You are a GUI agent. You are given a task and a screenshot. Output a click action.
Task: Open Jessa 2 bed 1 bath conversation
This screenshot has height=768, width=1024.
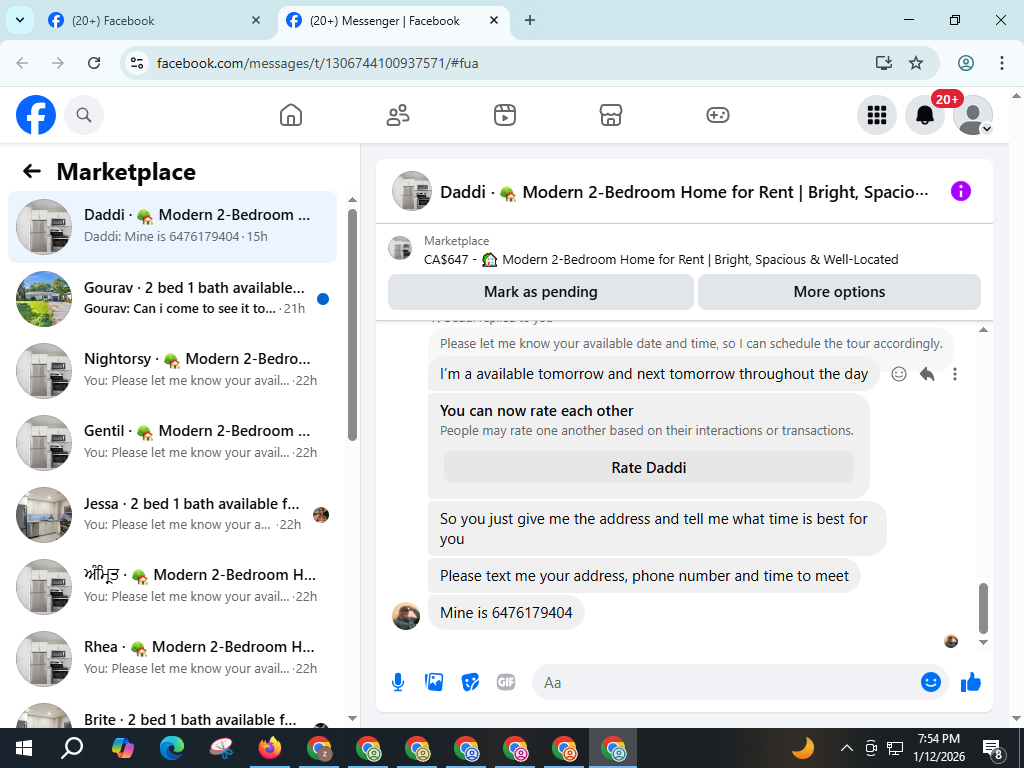tap(172, 515)
